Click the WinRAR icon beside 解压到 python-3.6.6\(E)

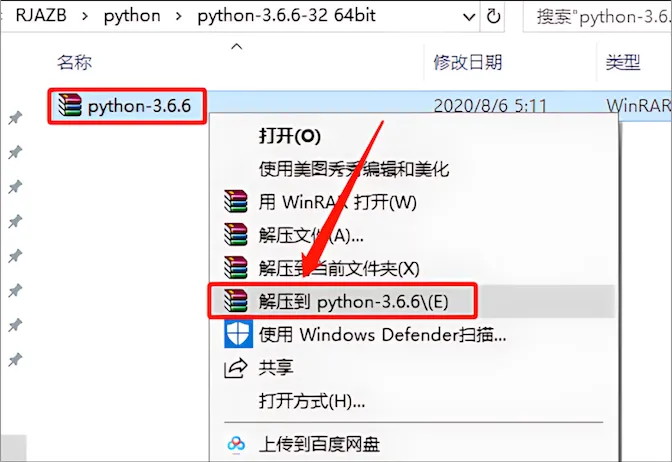click(236, 300)
